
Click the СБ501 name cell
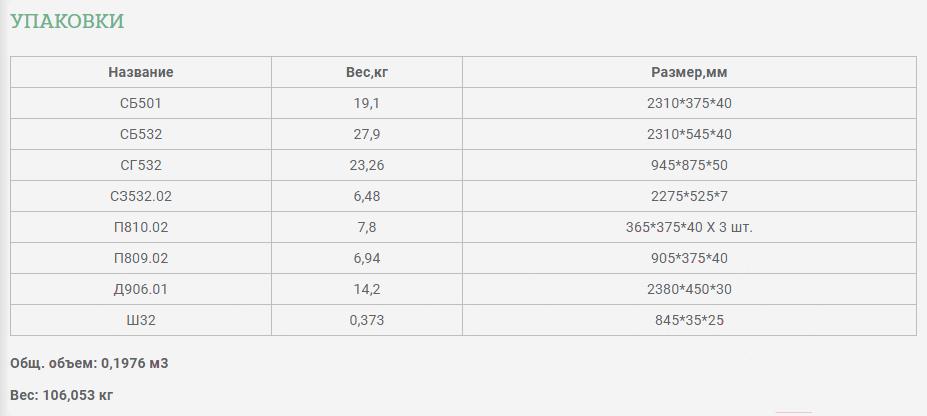[141, 103]
